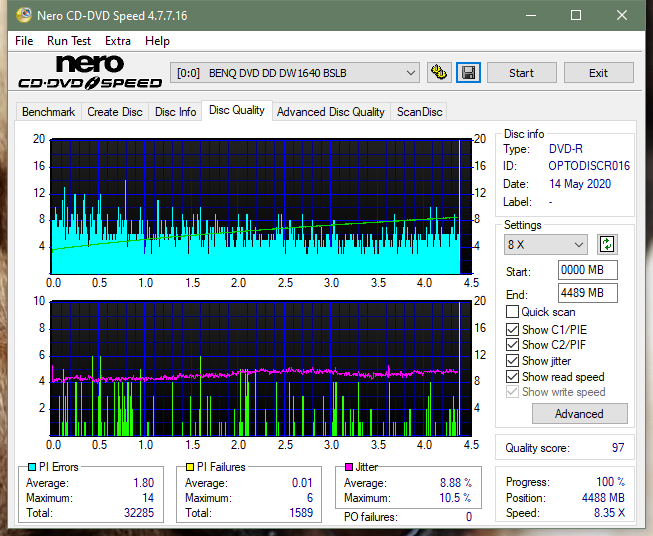Click the PO failures value 0
This screenshot has width=653, height=536.
469,517
